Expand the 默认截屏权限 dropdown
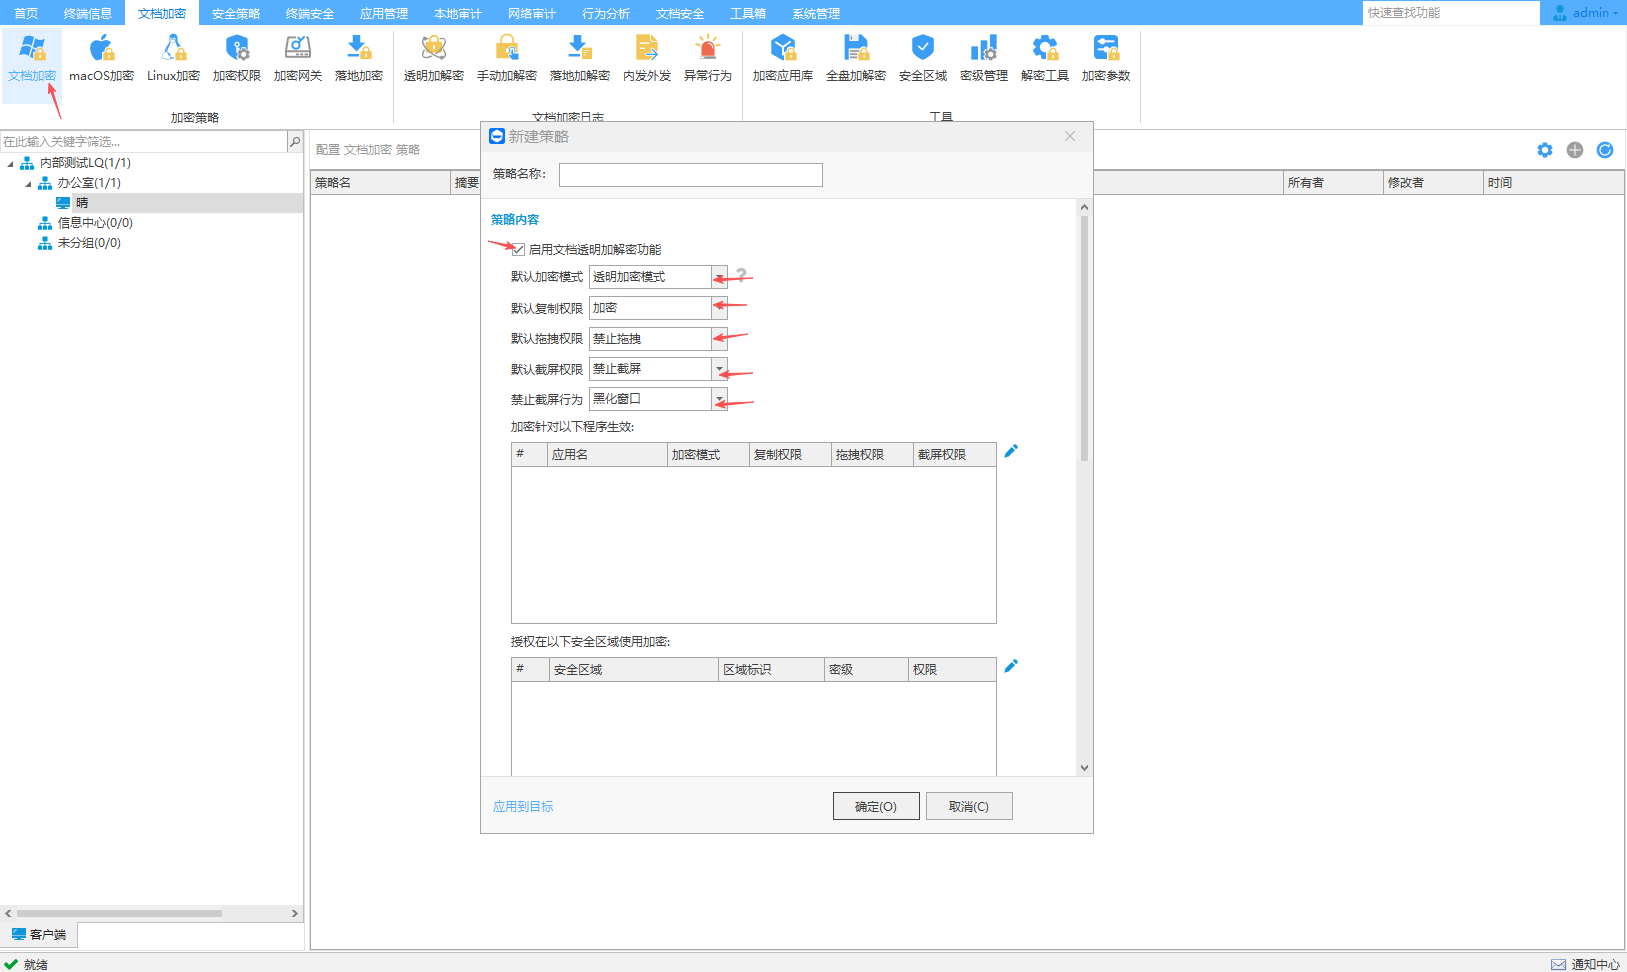Viewport: 1627px width, 972px height. pos(719,369)
